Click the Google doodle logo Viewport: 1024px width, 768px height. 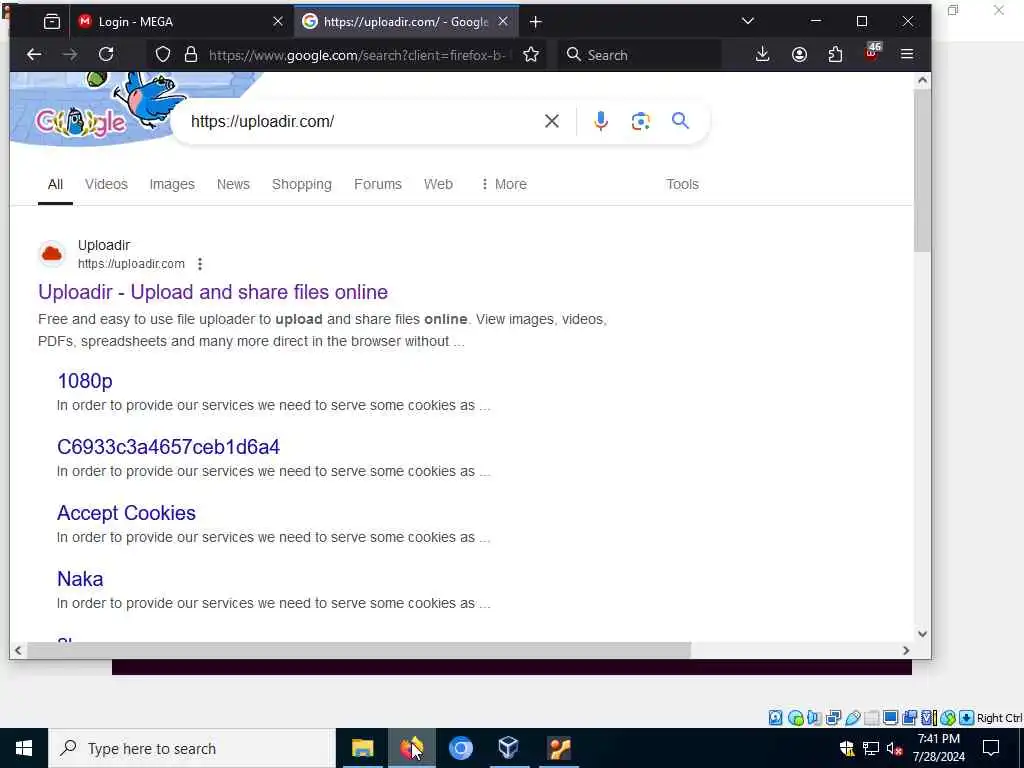(x=80, y=122)
